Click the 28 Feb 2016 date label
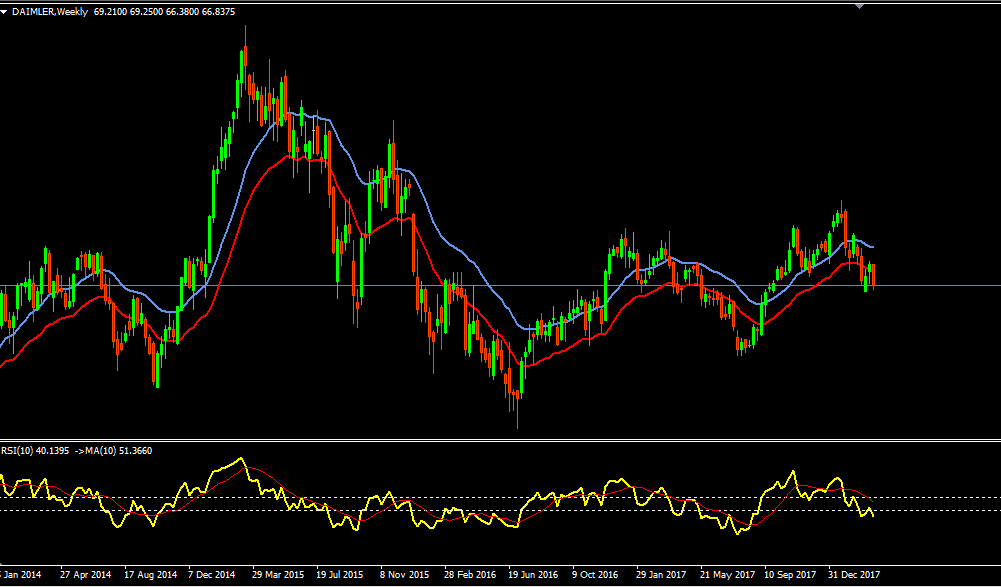This screenshot has width=1001, height=587. coord(470,575)
